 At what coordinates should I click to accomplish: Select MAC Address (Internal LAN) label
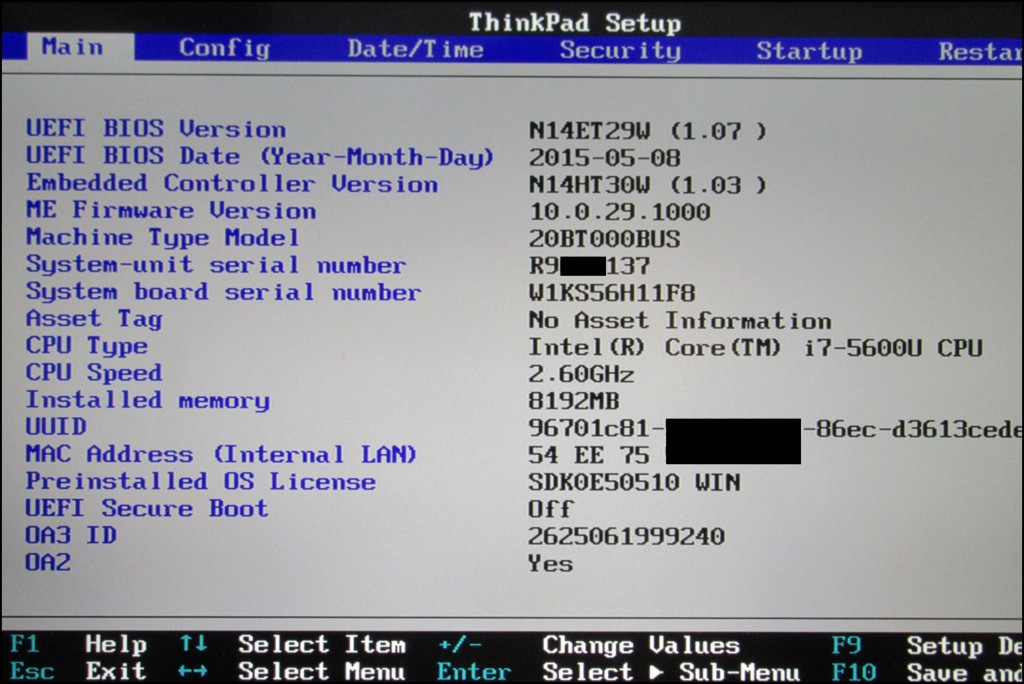click(x=221, y=453)
